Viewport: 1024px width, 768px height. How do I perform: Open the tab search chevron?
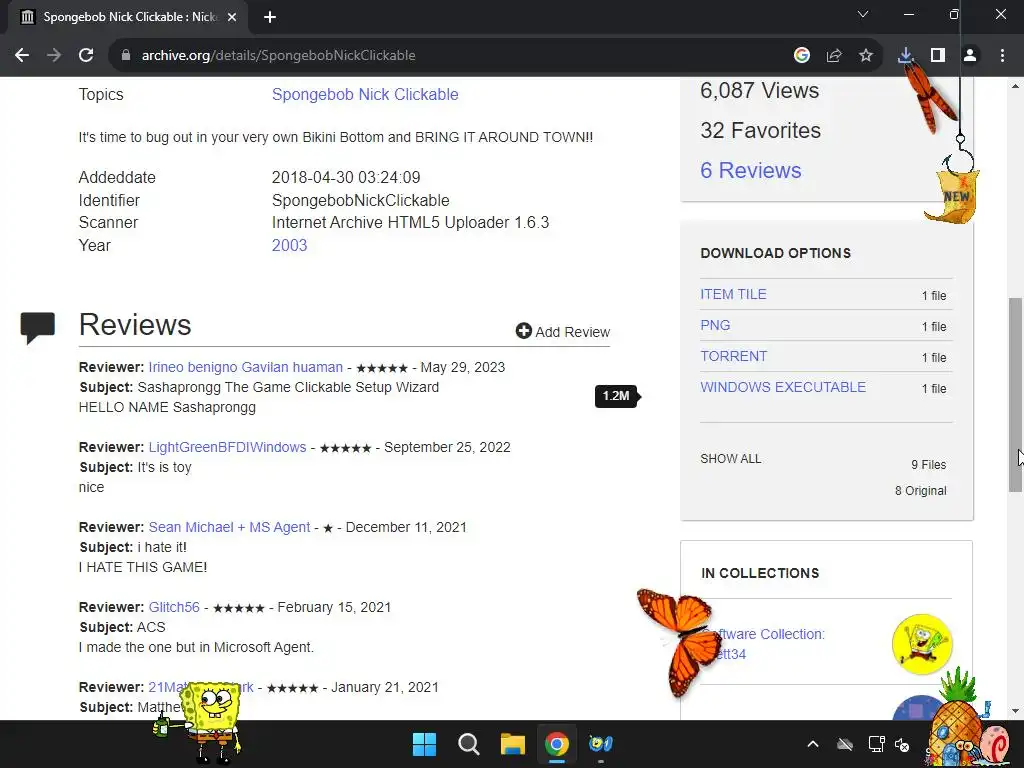[863, 14]
